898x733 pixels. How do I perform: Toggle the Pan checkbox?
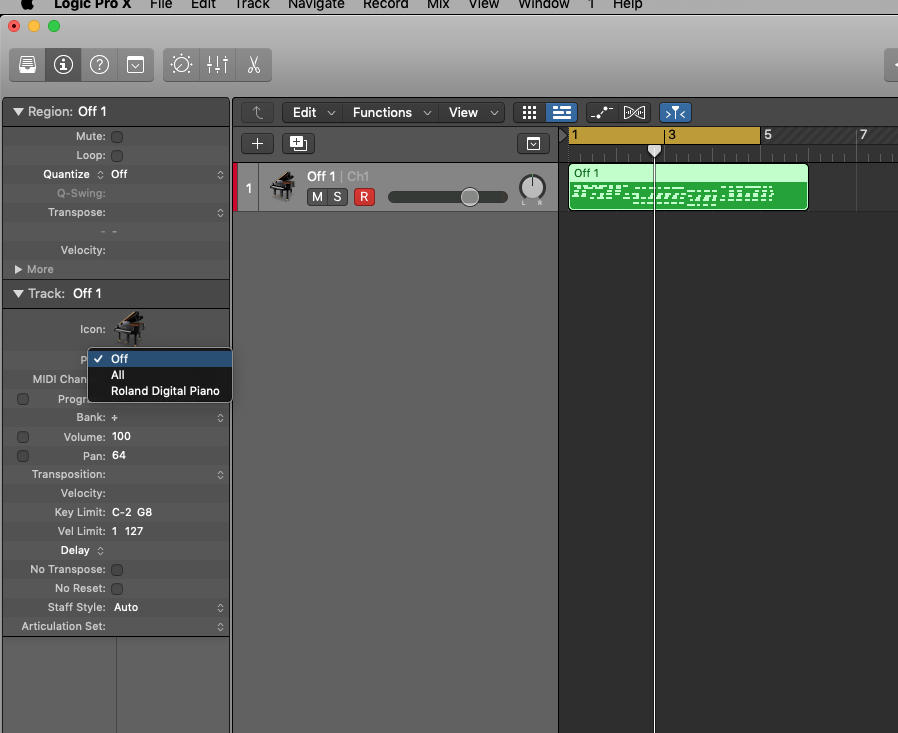23,456
